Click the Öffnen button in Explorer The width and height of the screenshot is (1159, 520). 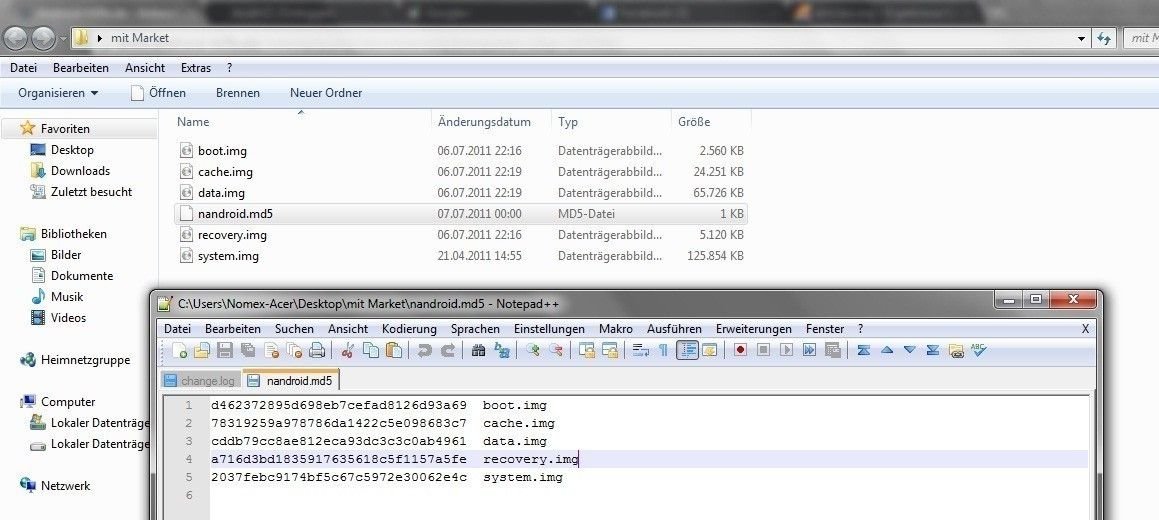tap(158, 93)
